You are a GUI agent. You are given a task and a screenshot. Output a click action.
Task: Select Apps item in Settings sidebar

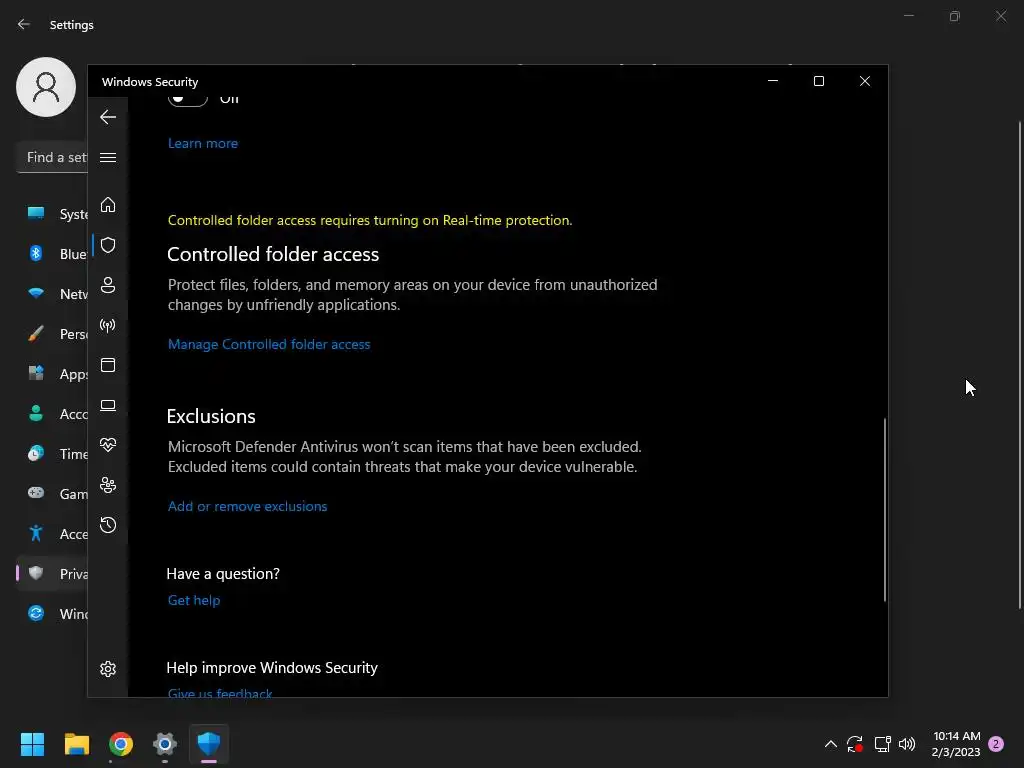tap(52, 374)
